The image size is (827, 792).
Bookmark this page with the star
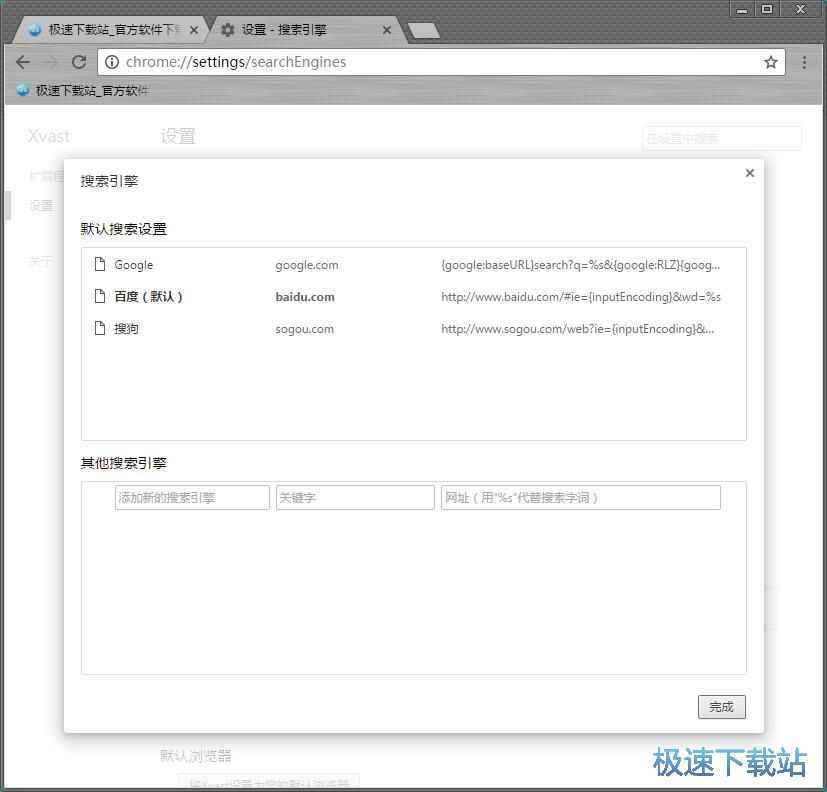click(771, 62)
